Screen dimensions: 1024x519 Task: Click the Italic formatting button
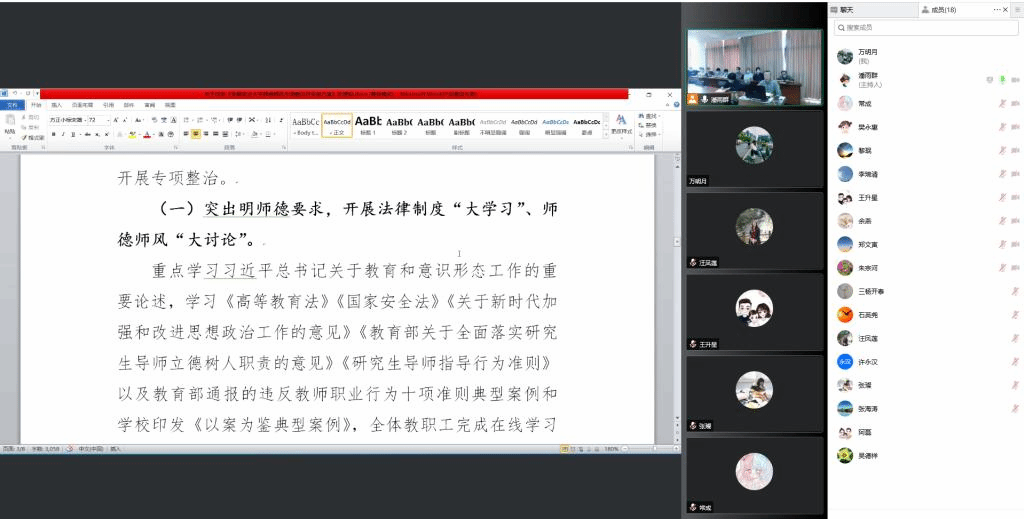point(63,134)
